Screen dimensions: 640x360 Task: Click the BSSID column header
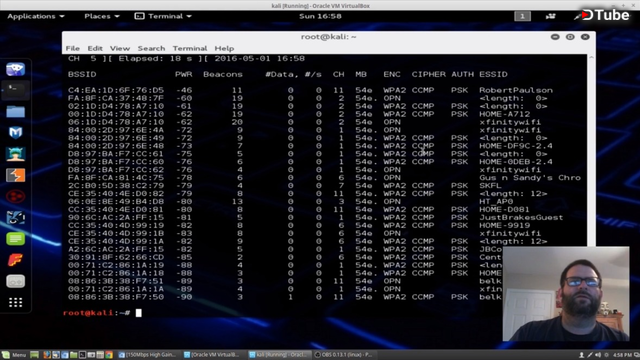(82, 74)
